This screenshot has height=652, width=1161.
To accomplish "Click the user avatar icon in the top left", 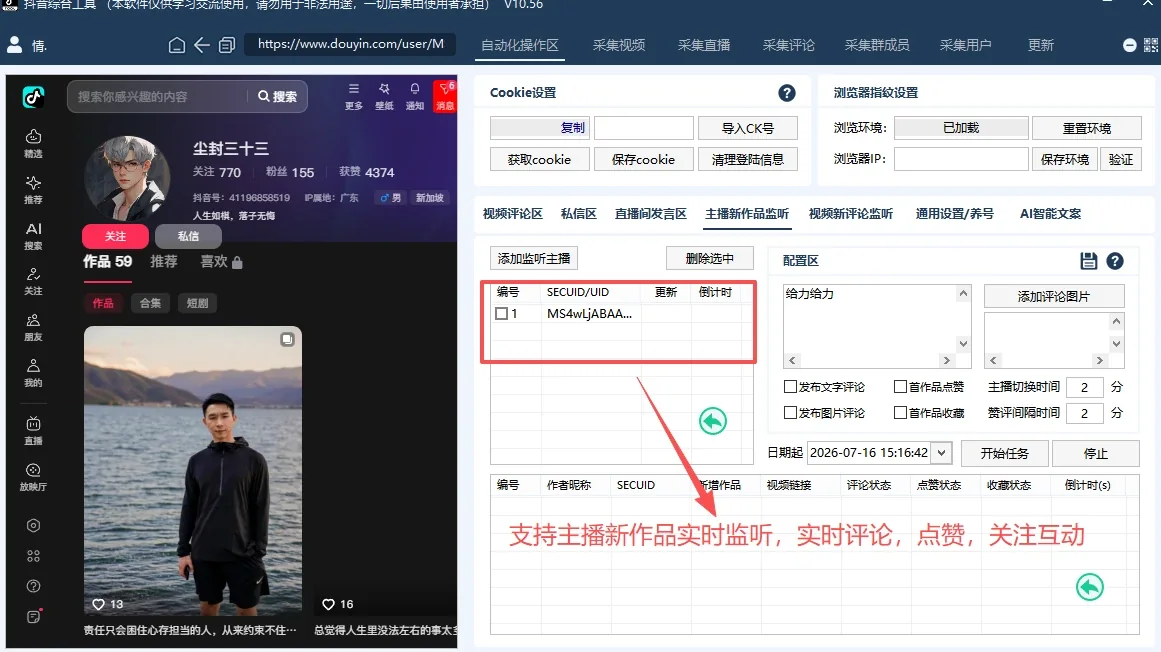I will click(x=14, y=45).
